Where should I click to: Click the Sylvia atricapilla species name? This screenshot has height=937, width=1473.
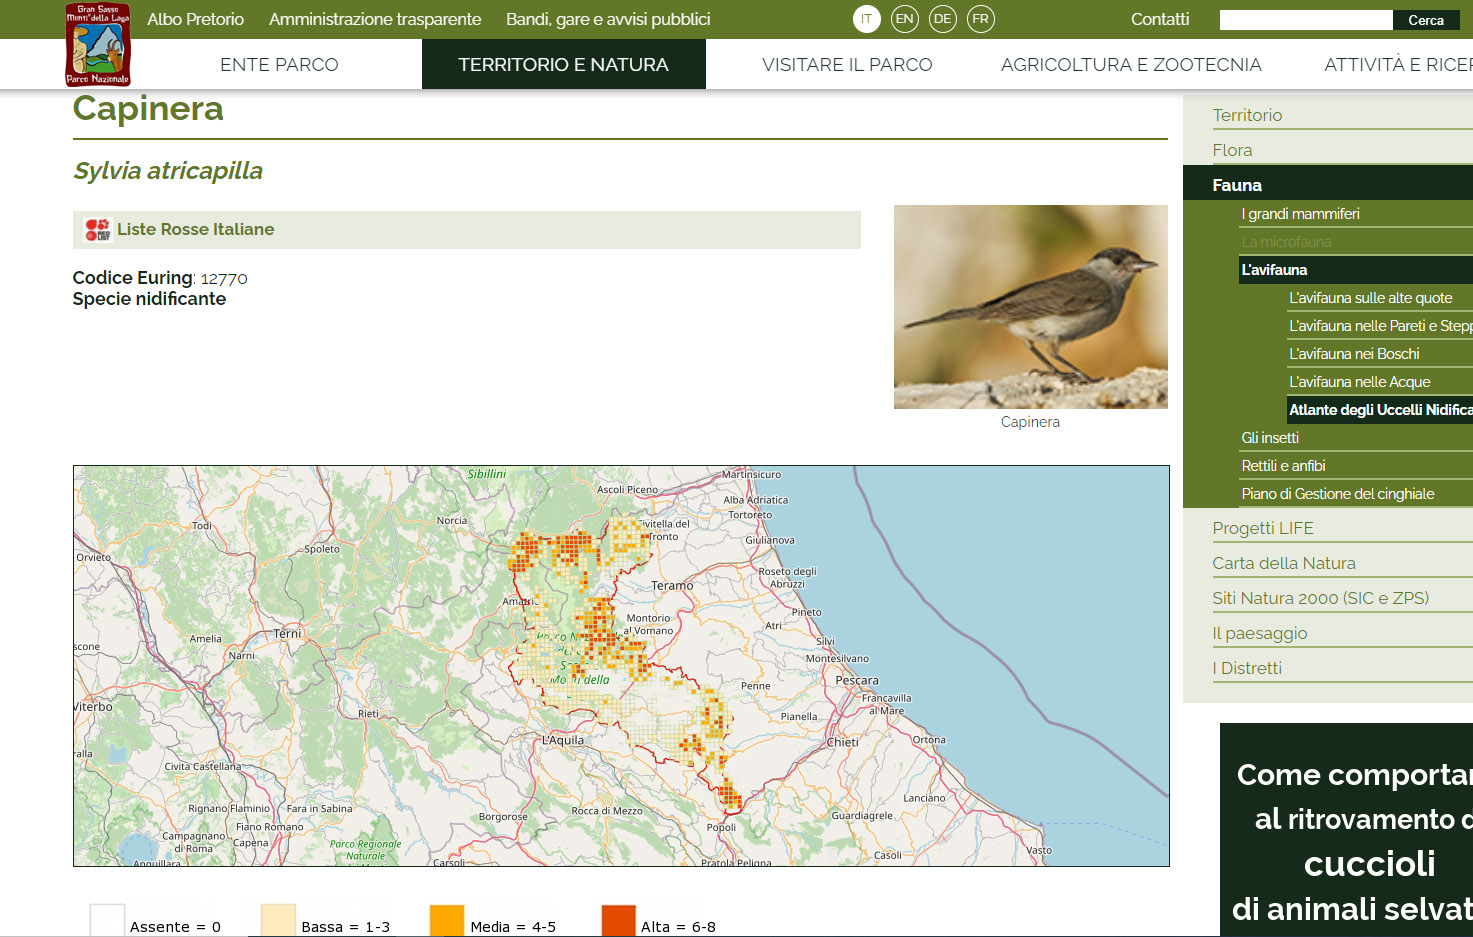point(168,171)
